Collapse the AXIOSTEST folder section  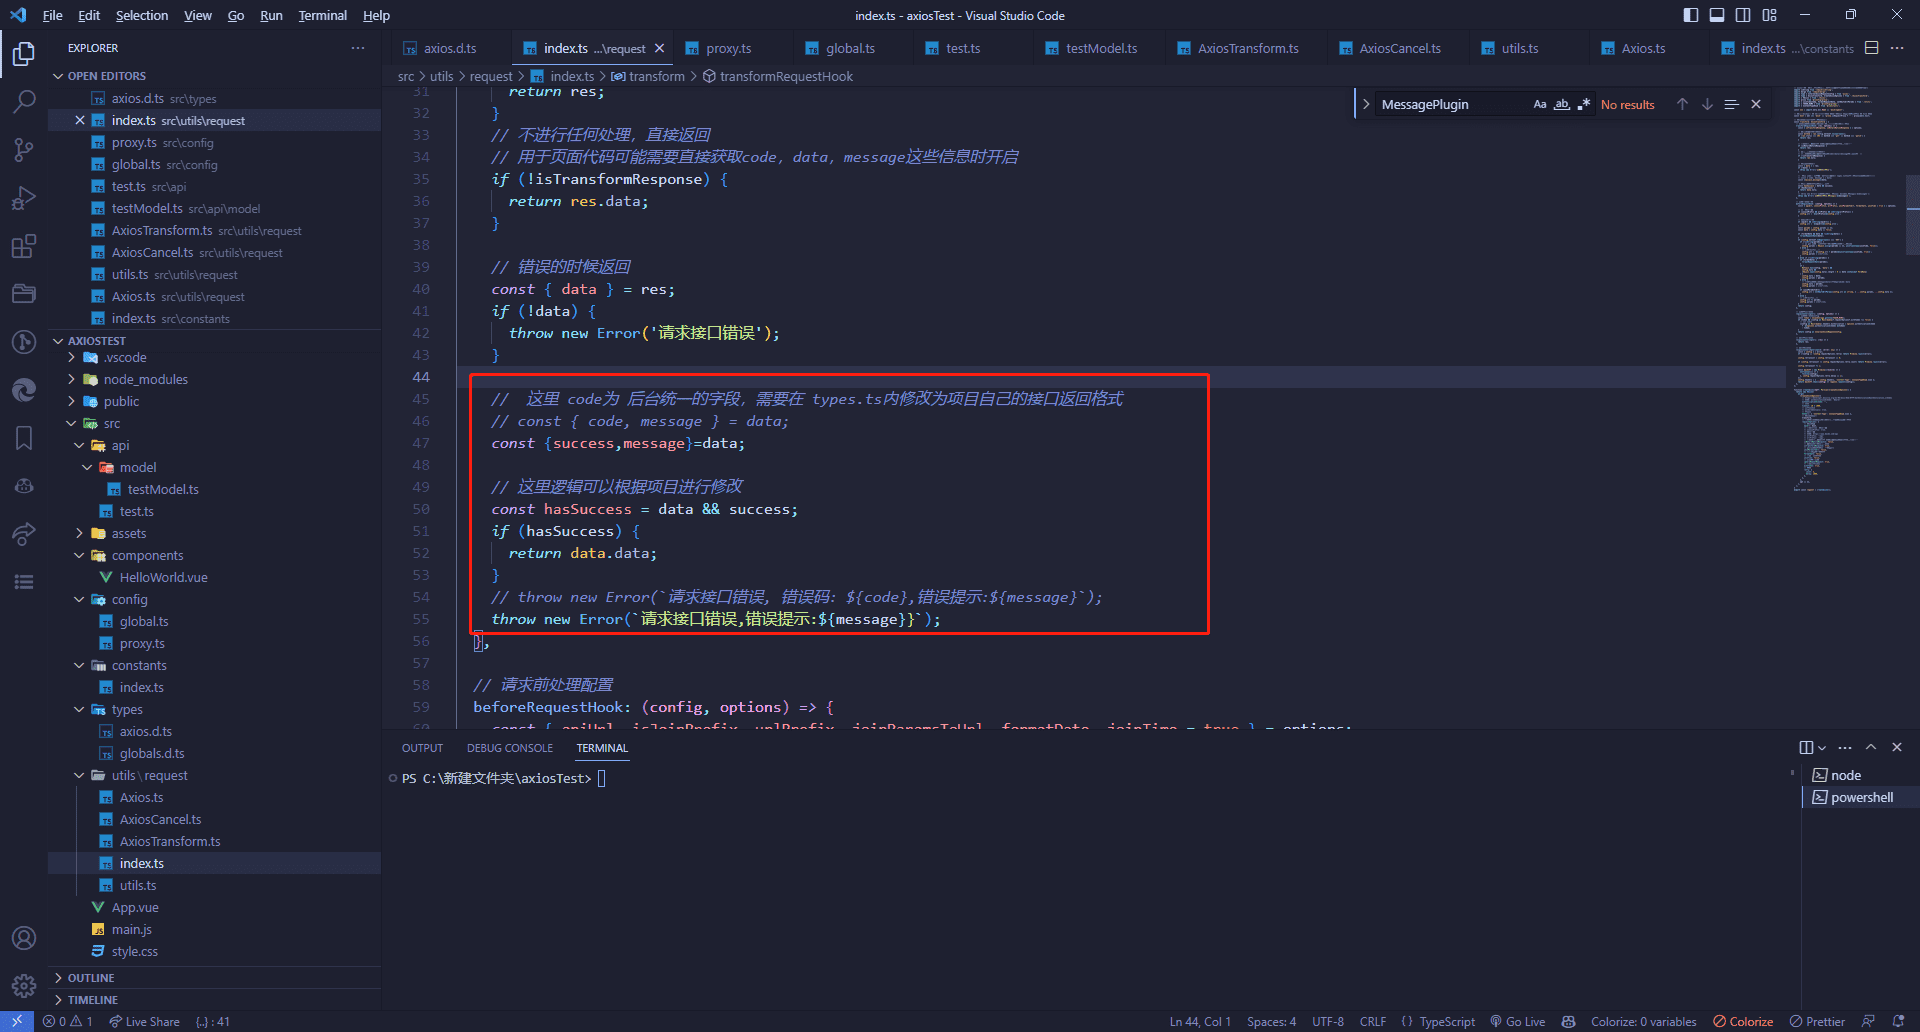(58, 341)
